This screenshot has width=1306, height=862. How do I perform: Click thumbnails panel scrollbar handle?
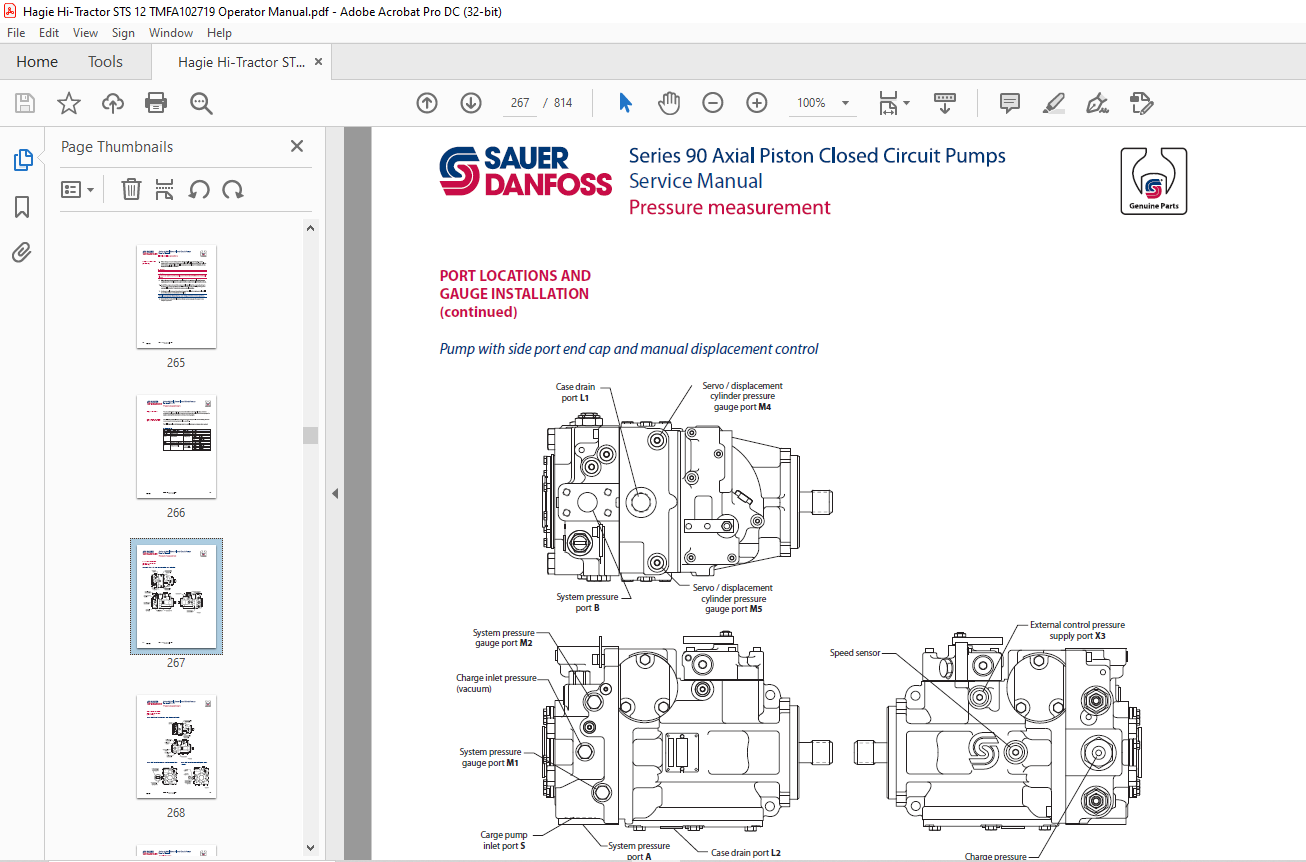(x=310, y=435)
